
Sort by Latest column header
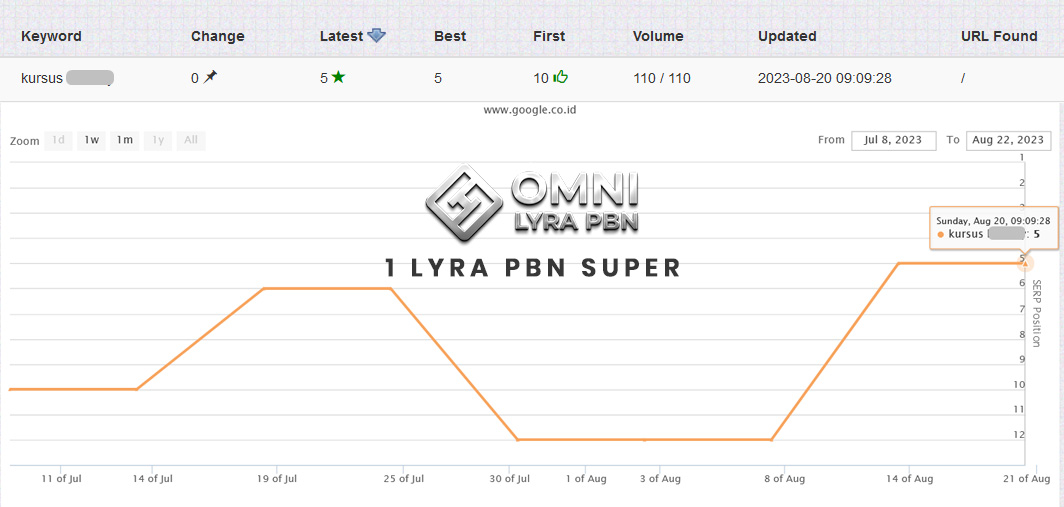click(x=341, y=37)
